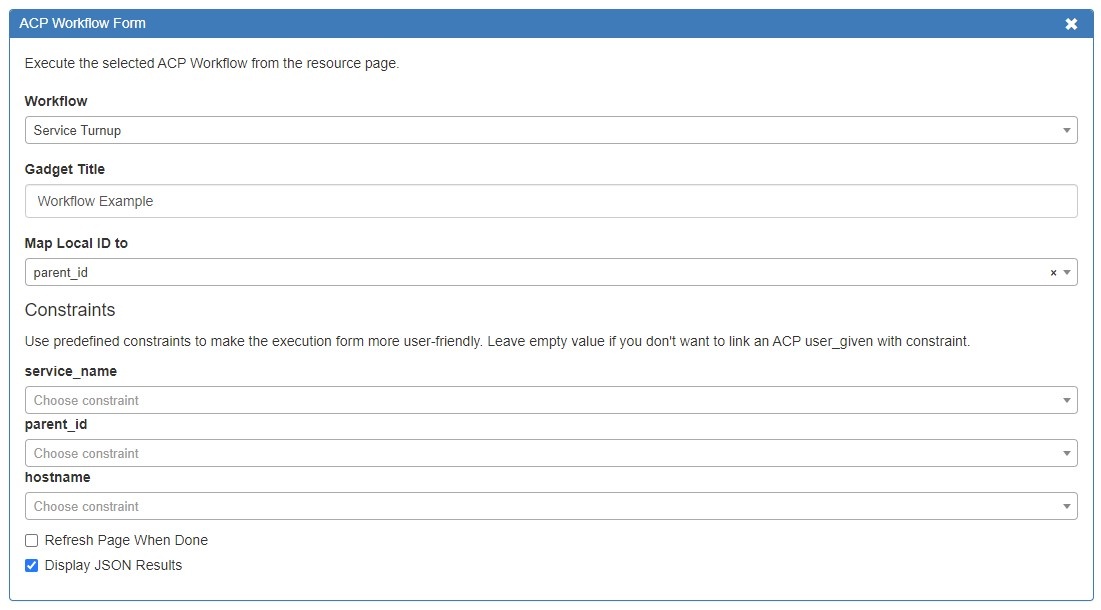The height and width of the screenshot is (610, 1101).
Task: Open service_name 'Choose constraint' select box
Action: click(540, 400)
